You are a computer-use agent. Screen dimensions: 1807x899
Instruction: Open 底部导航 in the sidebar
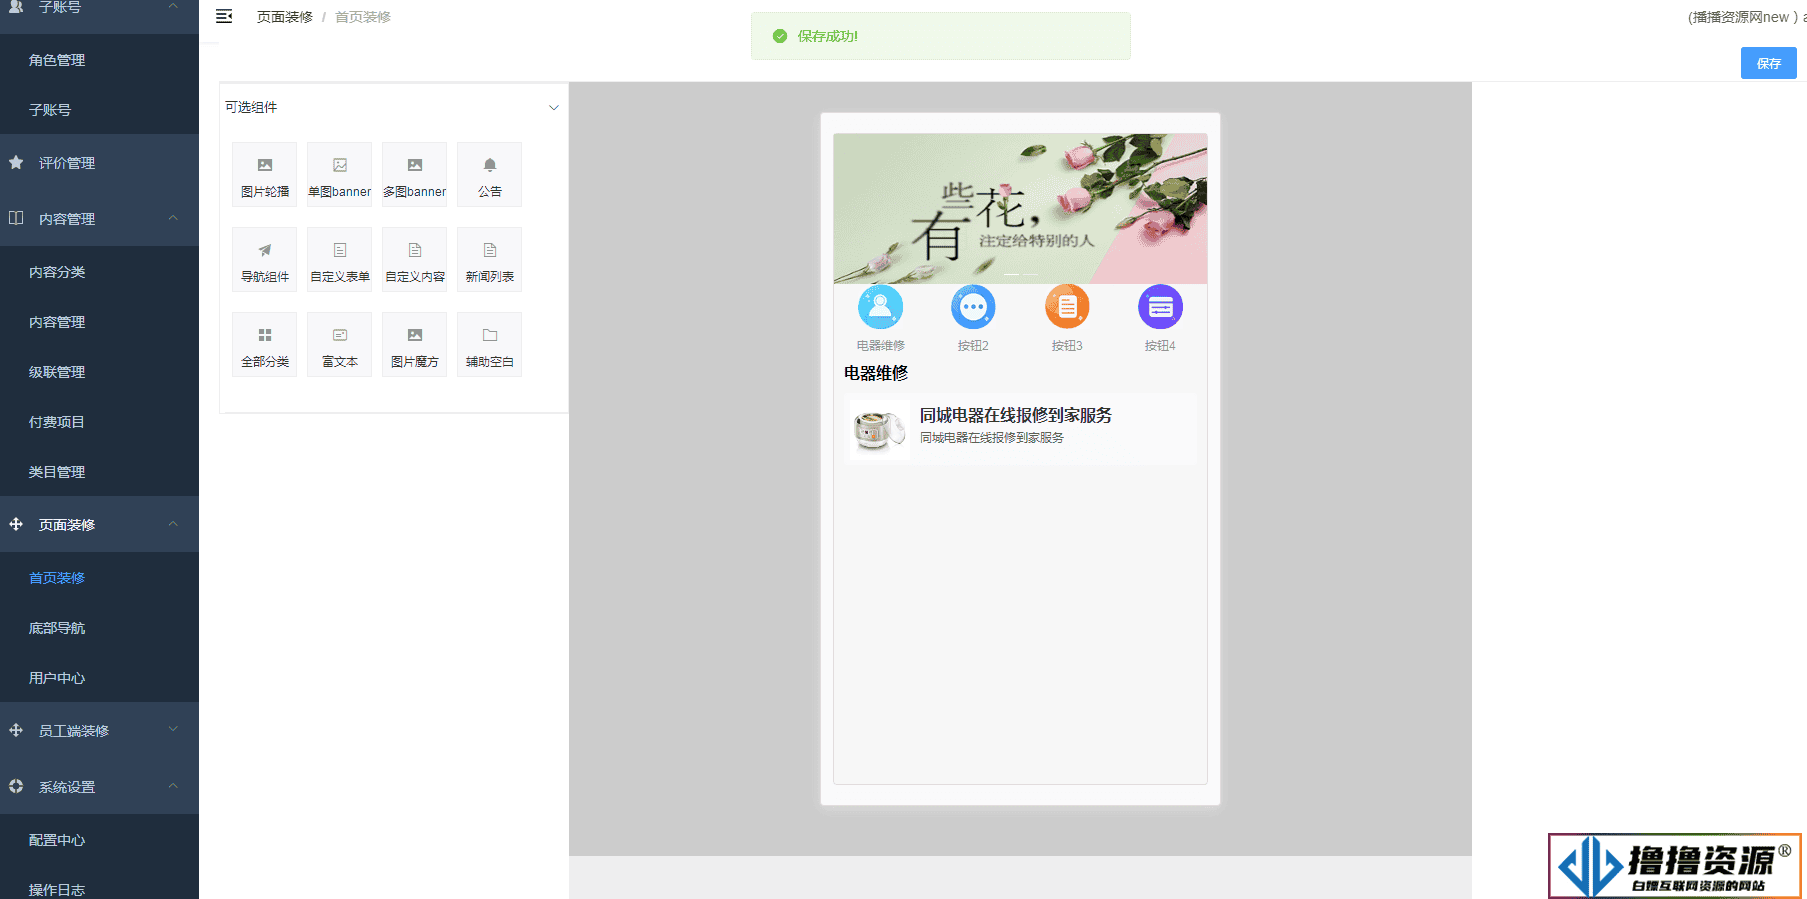point(99,628)
